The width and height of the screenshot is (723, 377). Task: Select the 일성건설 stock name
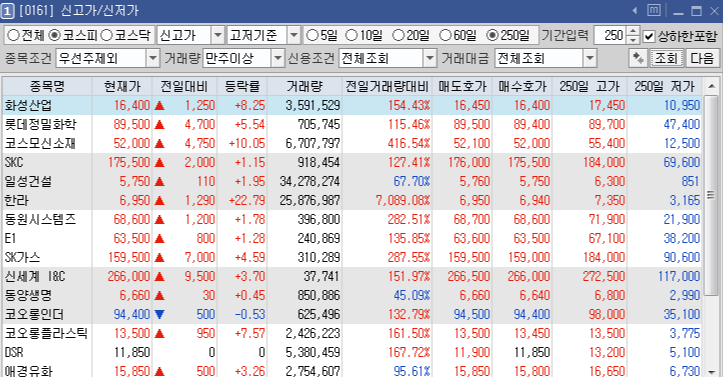(29, 181)
